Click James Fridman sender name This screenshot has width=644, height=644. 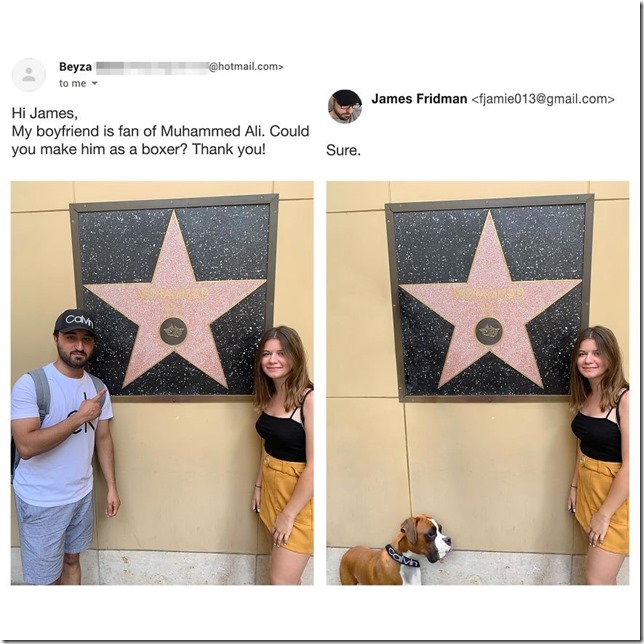coord(419,99)
